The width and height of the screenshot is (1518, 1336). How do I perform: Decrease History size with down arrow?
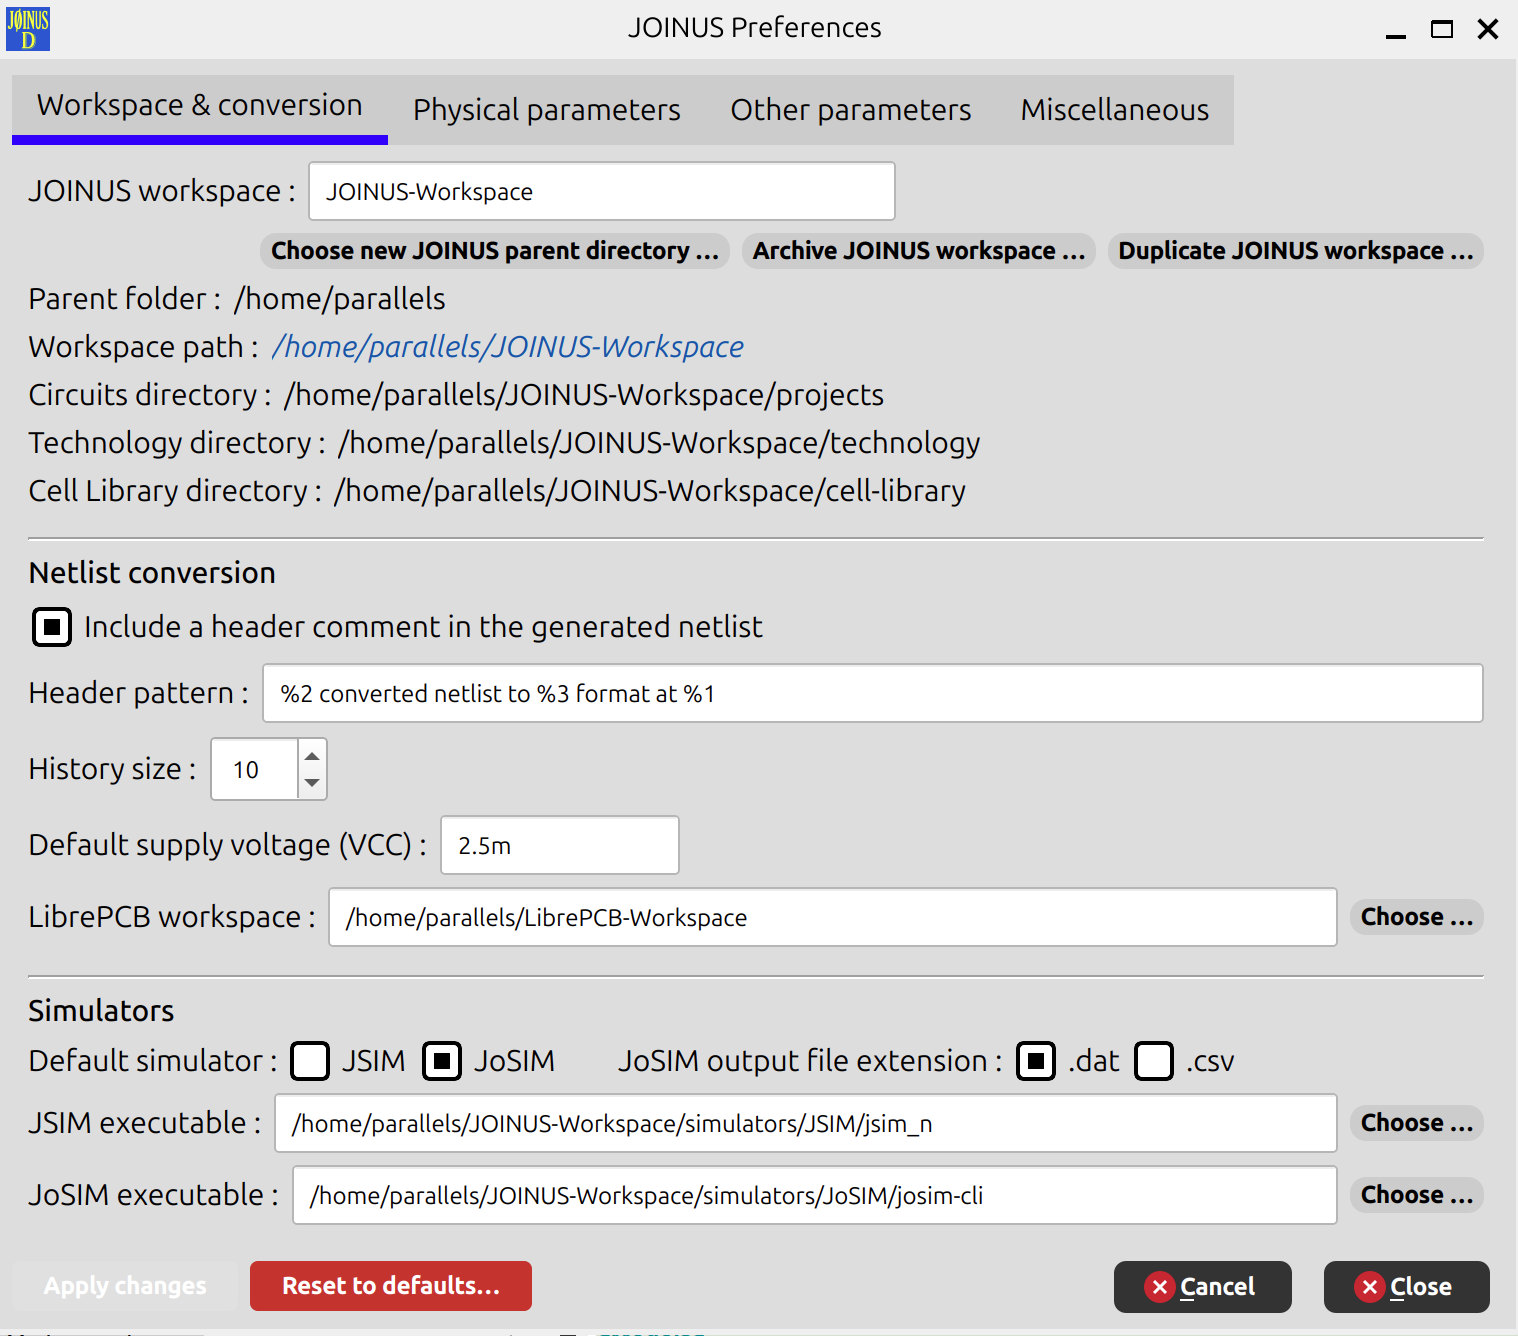[x=312, y=783]
